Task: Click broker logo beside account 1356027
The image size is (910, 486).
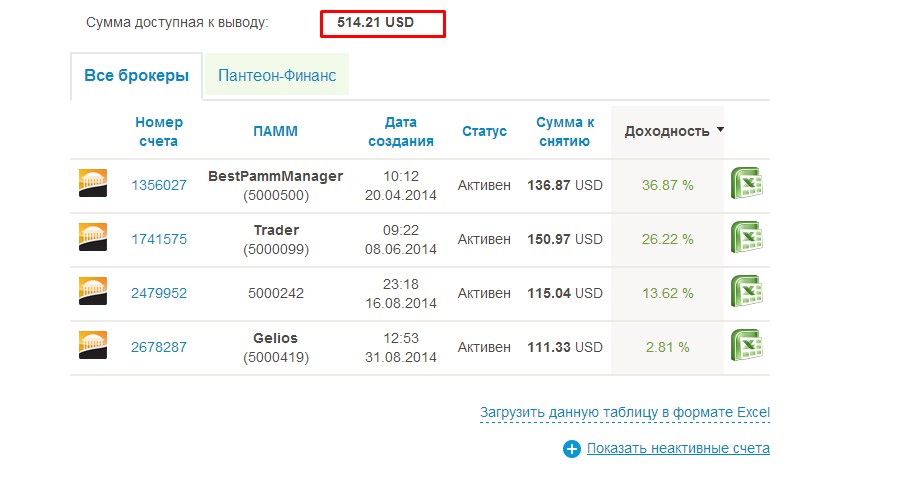Action: click(93, 184)
